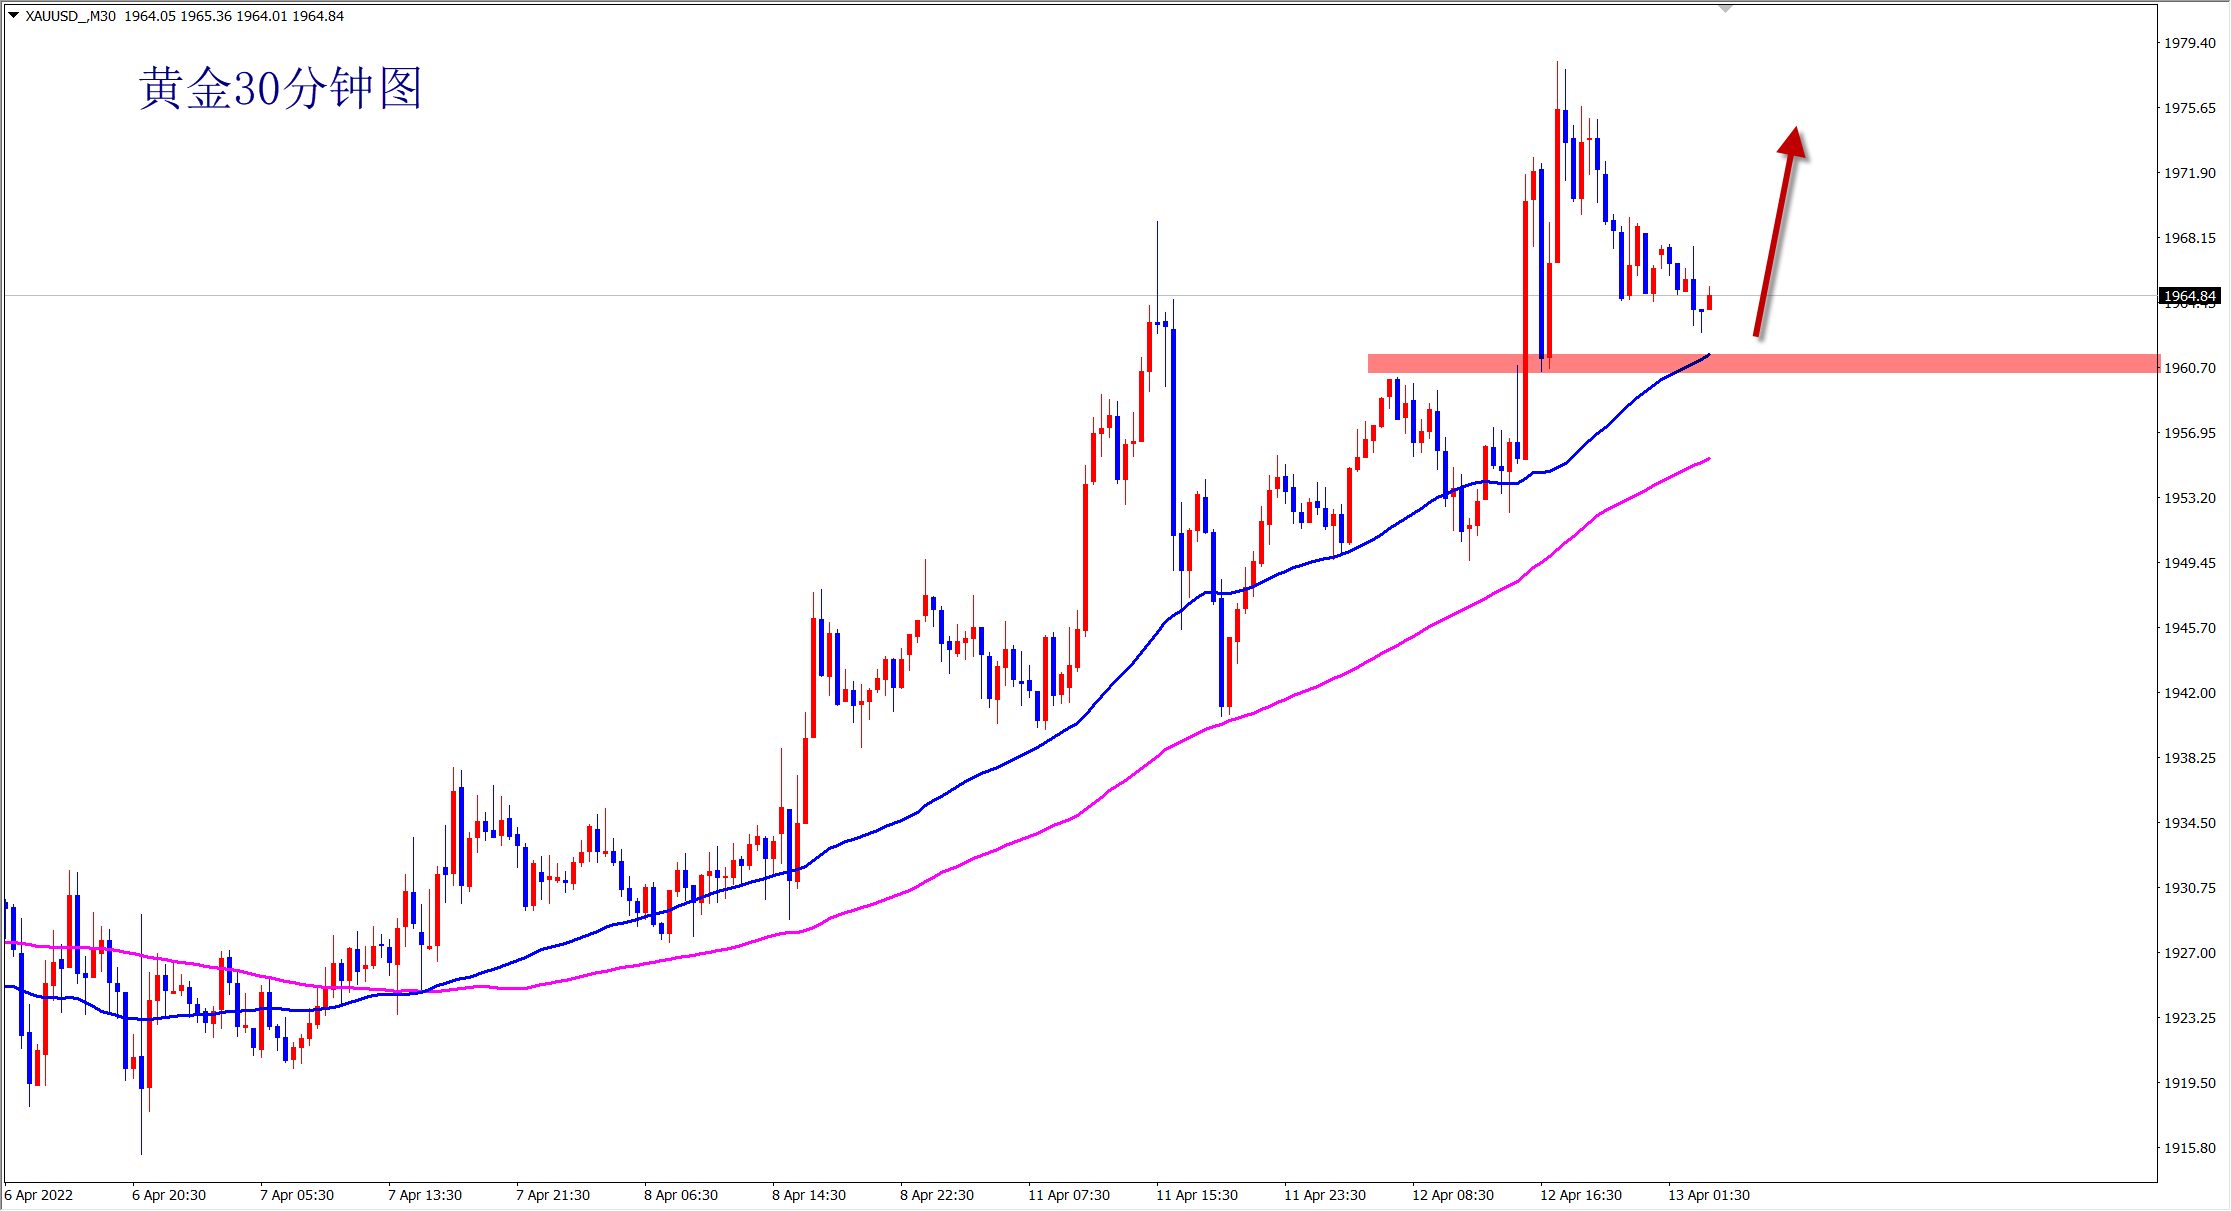
Task: Click the 1960.70 price axis label
Action: click(x=2189, y=368)
